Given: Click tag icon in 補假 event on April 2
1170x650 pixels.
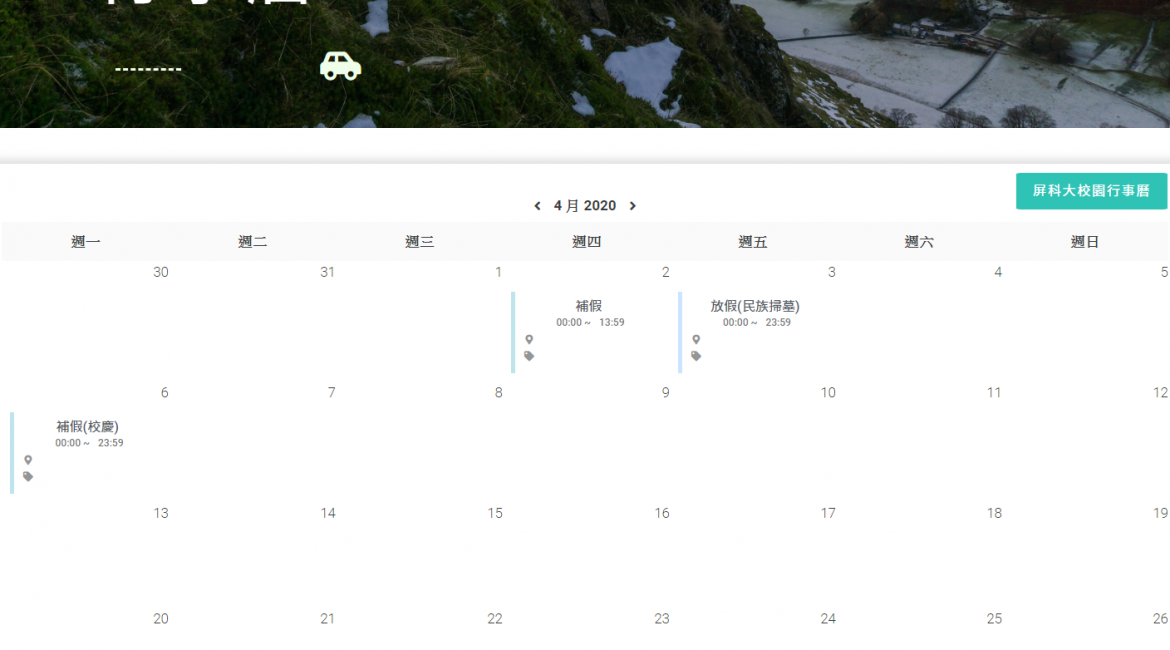Looking at the screenshot, I should (529, 356).
